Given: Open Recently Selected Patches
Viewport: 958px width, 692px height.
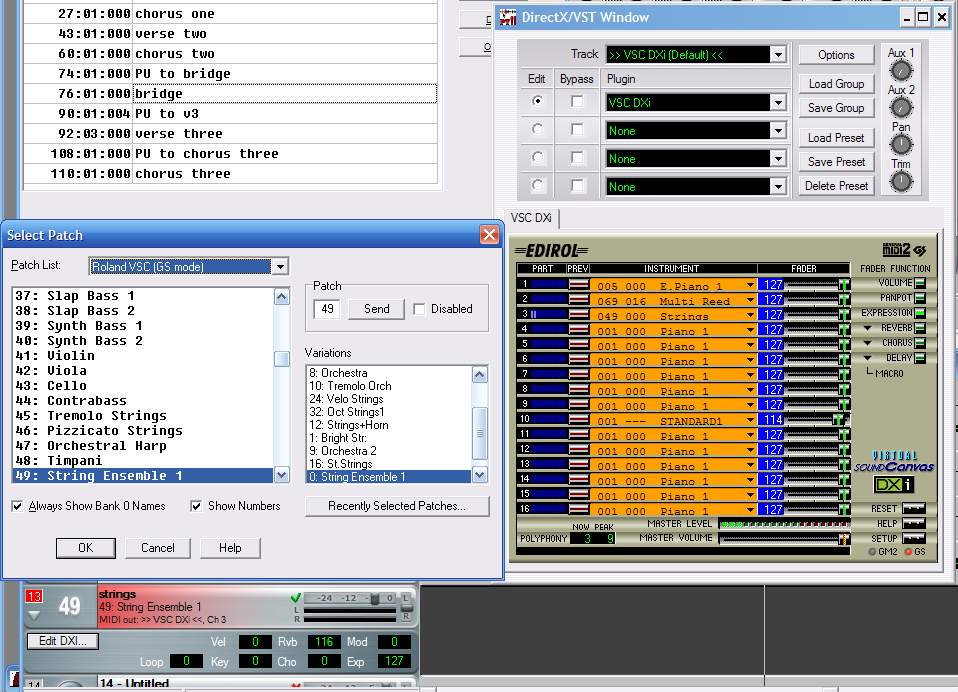Looking at the screenshot, I should [397, 506].
